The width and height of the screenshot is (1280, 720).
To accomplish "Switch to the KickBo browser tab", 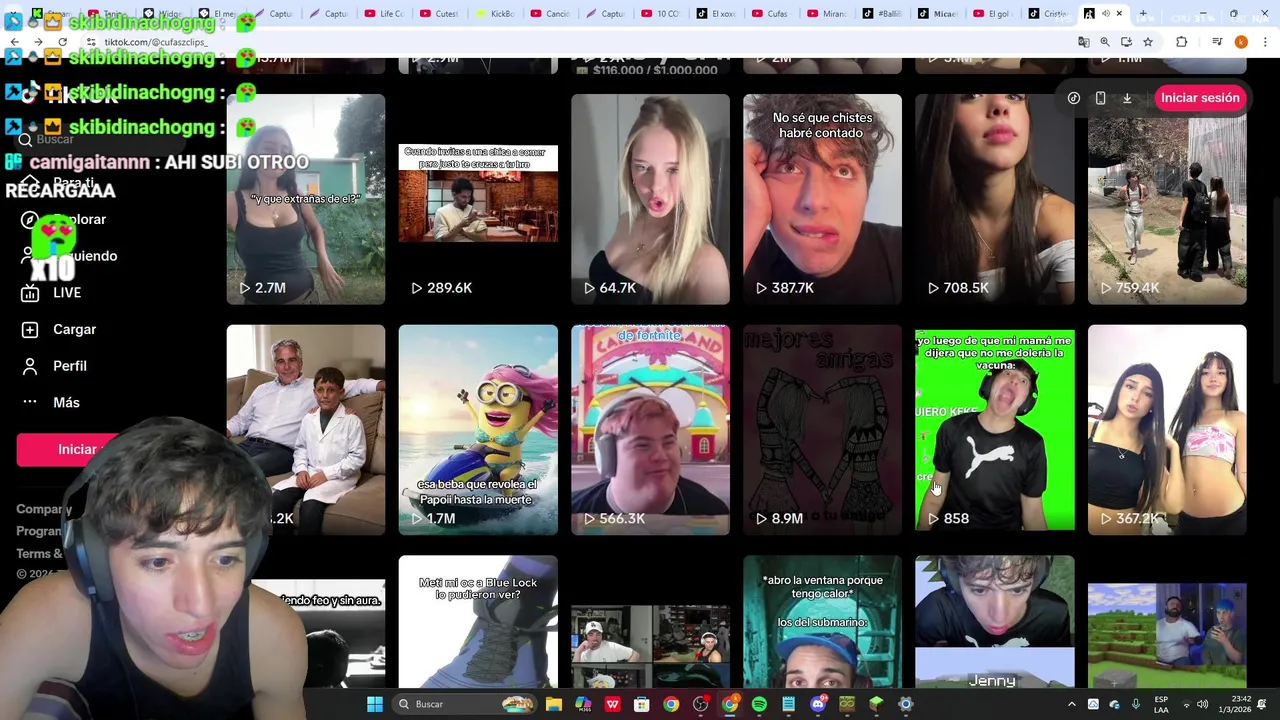I will coord(495,14).
